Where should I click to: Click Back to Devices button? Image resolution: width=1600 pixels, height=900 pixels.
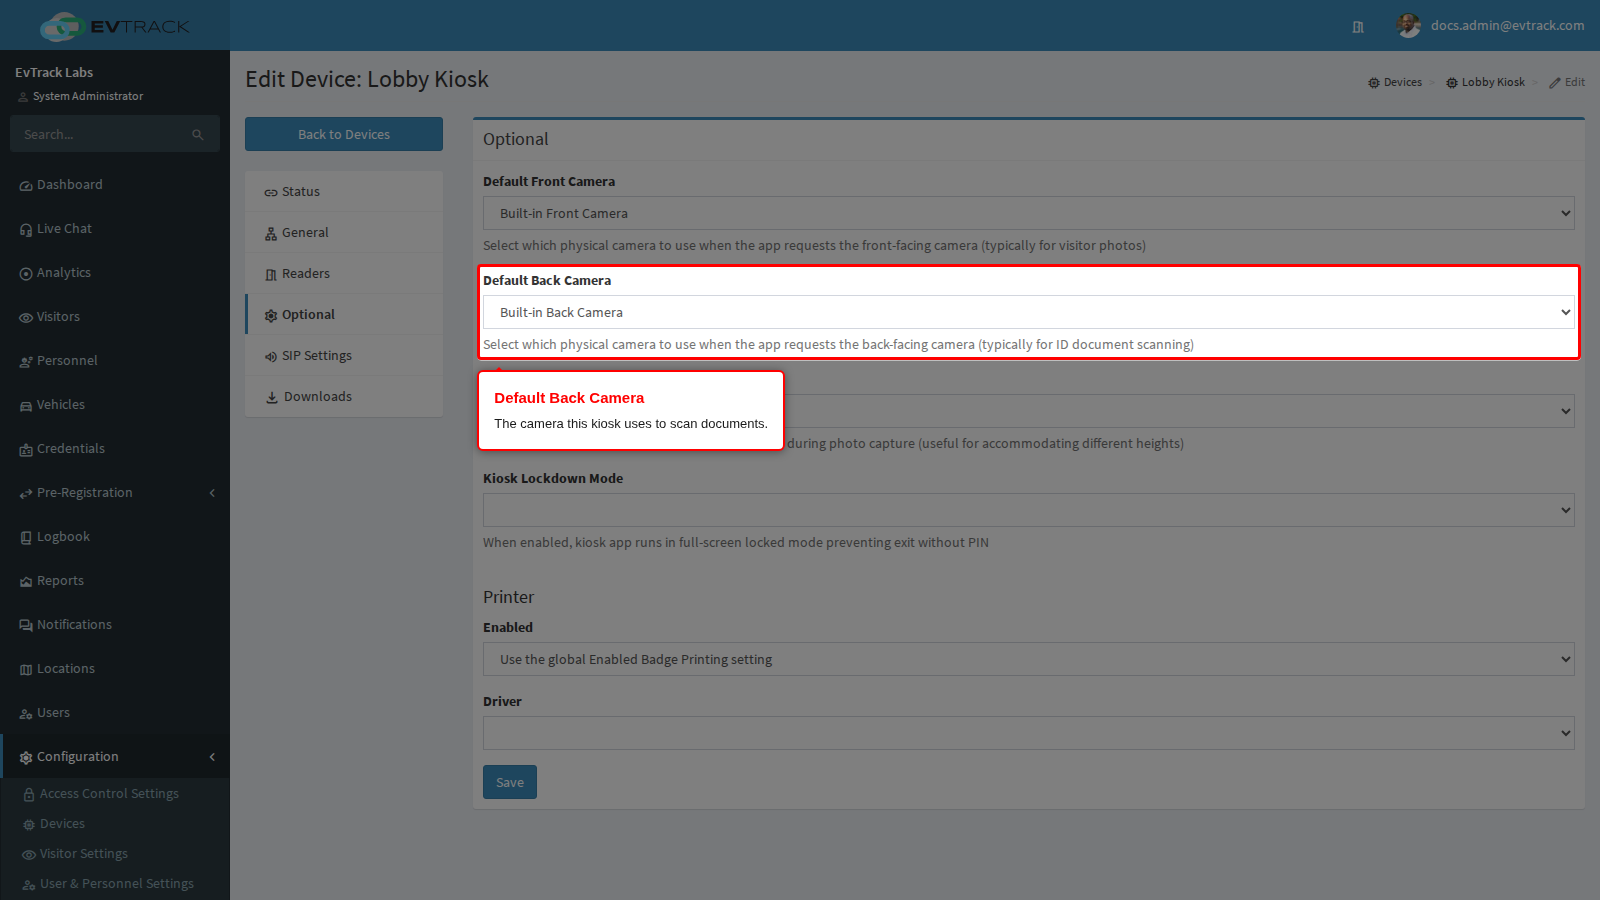point(344,134)
